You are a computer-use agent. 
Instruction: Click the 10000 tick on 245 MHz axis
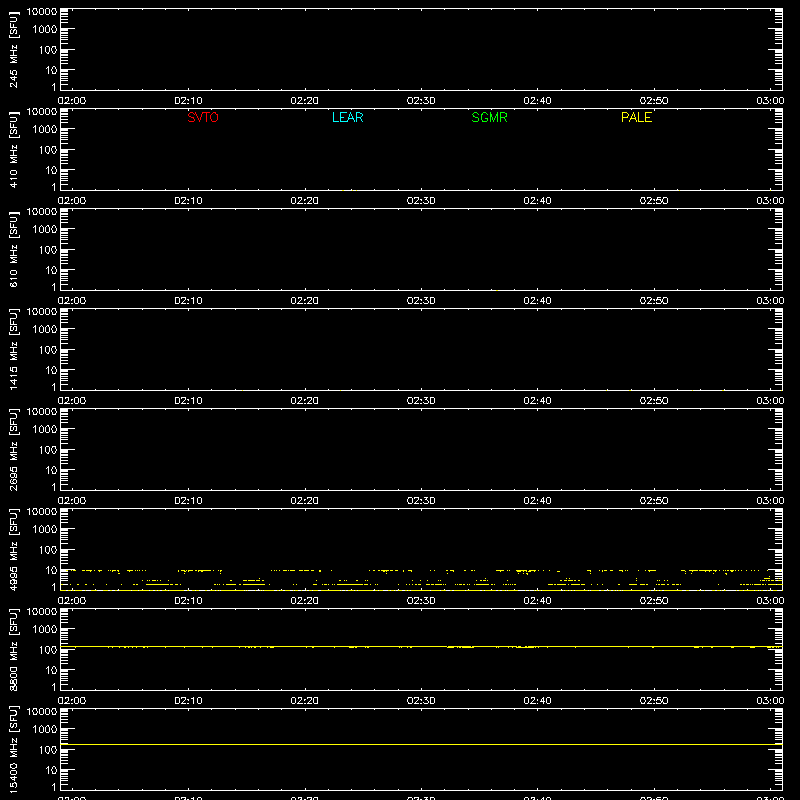tap(42, 12)
